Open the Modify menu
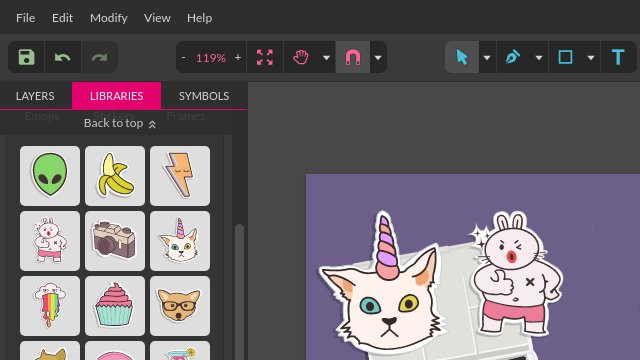 (109, 18)
